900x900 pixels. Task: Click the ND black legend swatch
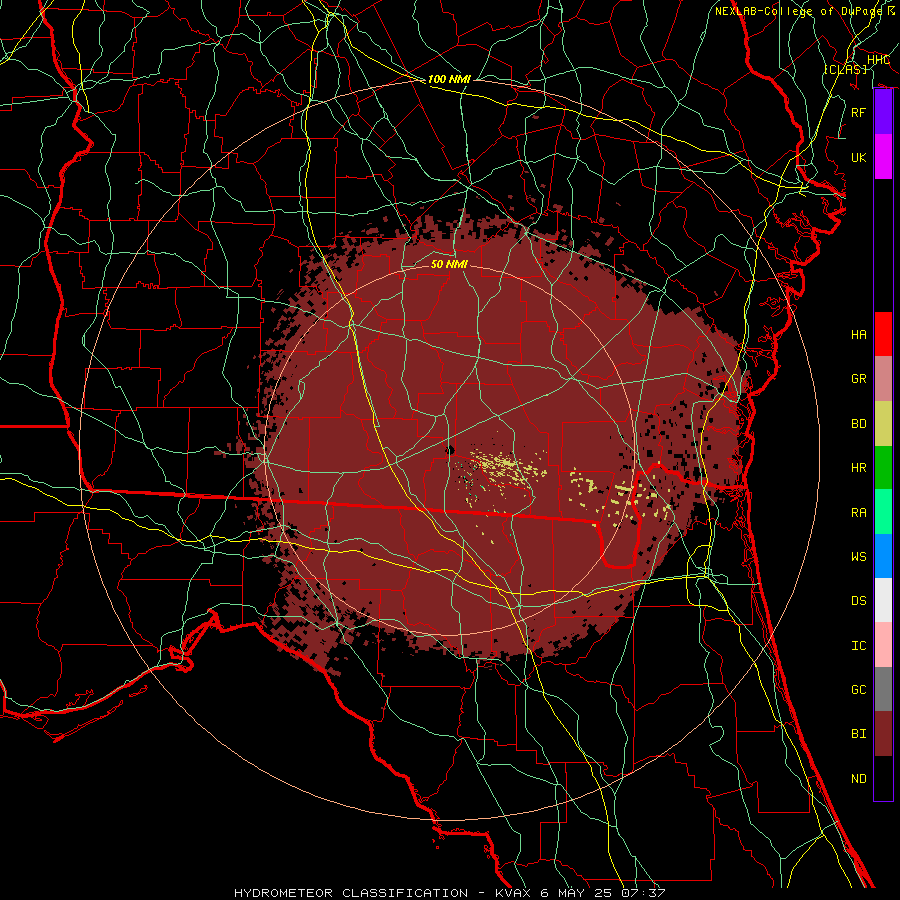pos(883,778)
